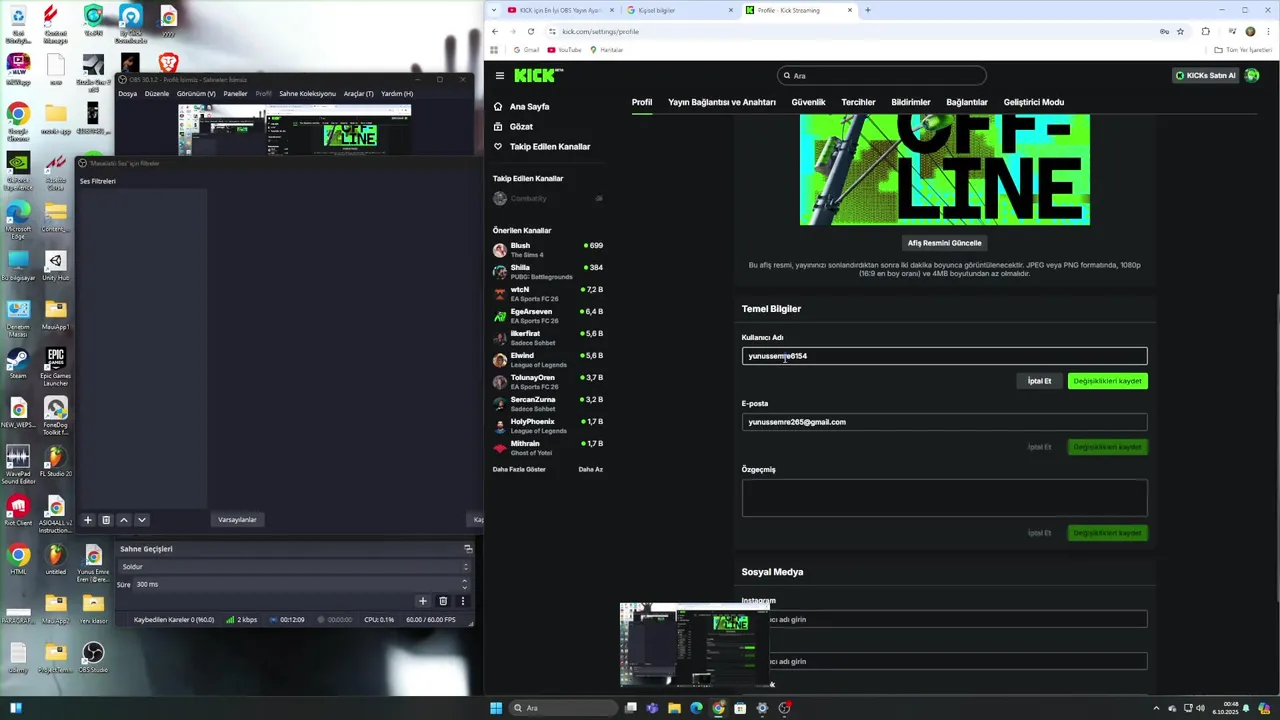The image size is (1280, 720).
Task: Open Chrome extensions puzzle icon
Action: tap(1205, 31)
